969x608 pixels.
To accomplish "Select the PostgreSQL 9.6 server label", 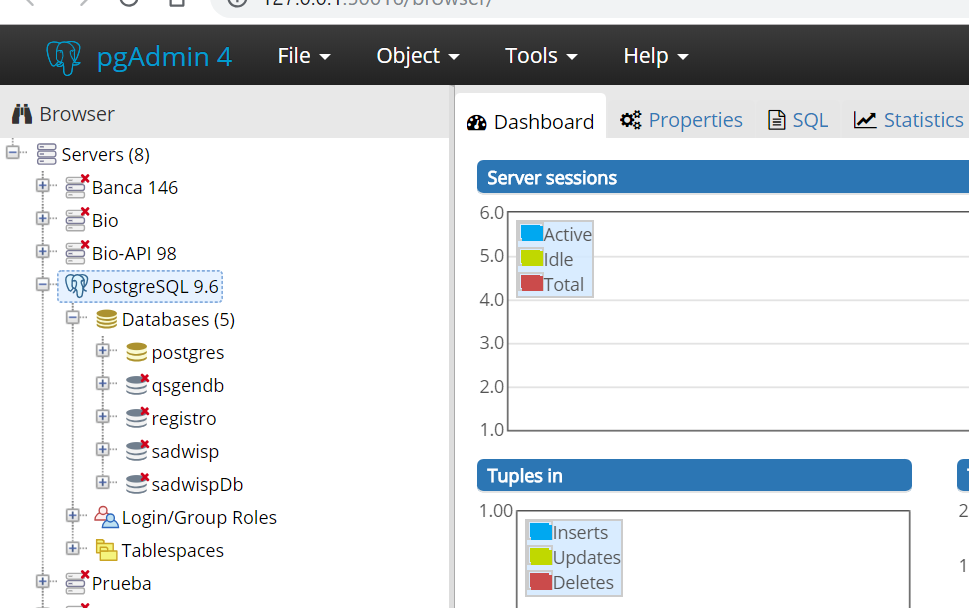I will (155, 286).
